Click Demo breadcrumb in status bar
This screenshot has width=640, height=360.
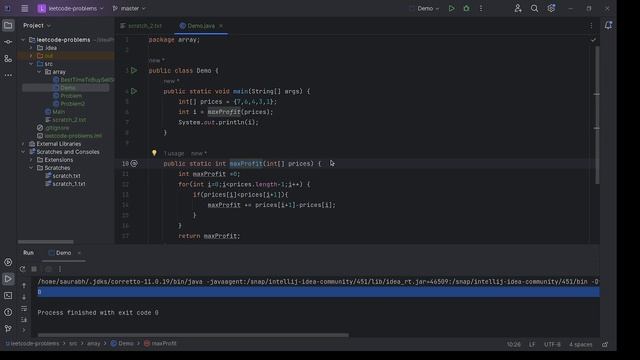[x=122, y=344]
